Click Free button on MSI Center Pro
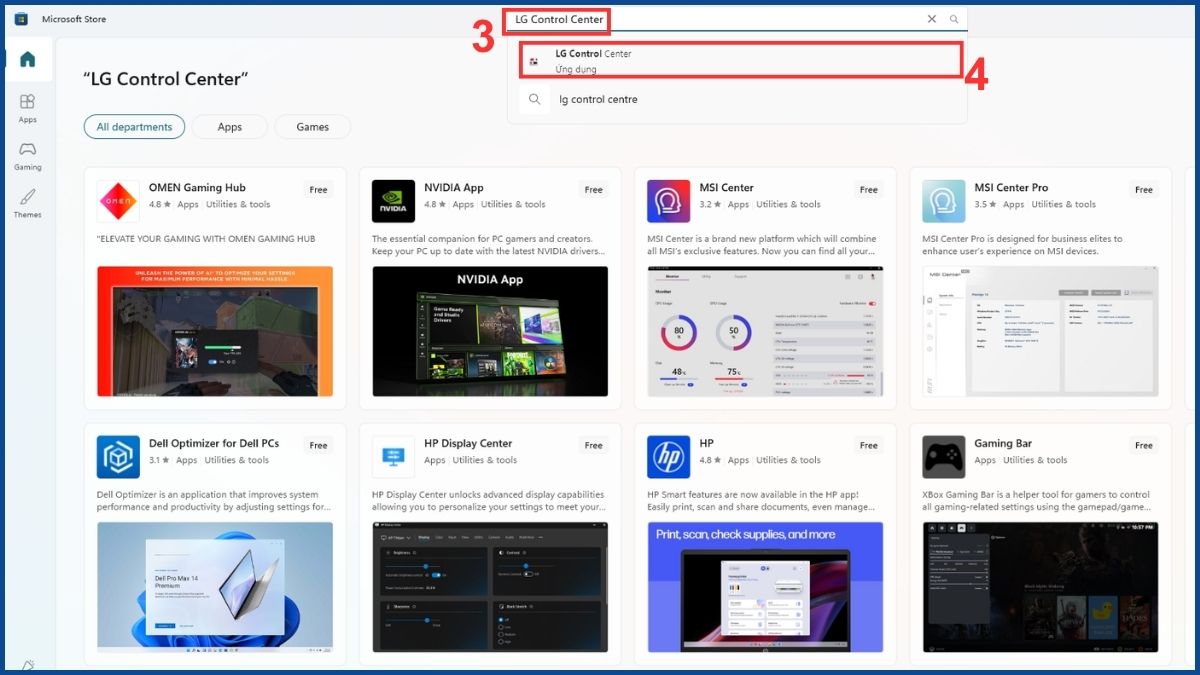The width and height of the screenshot is (1200, 675). point(1143,189)
